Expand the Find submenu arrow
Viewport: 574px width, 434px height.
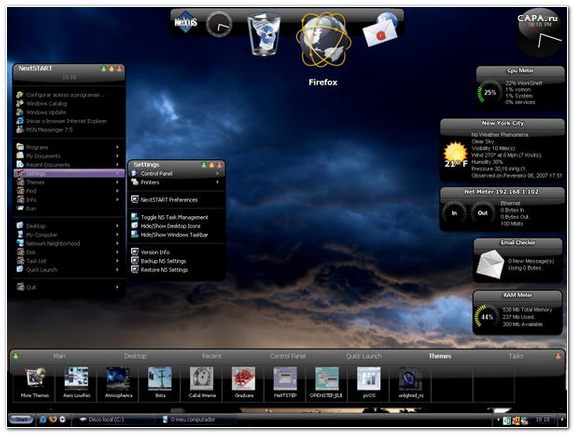click(117, 191)
